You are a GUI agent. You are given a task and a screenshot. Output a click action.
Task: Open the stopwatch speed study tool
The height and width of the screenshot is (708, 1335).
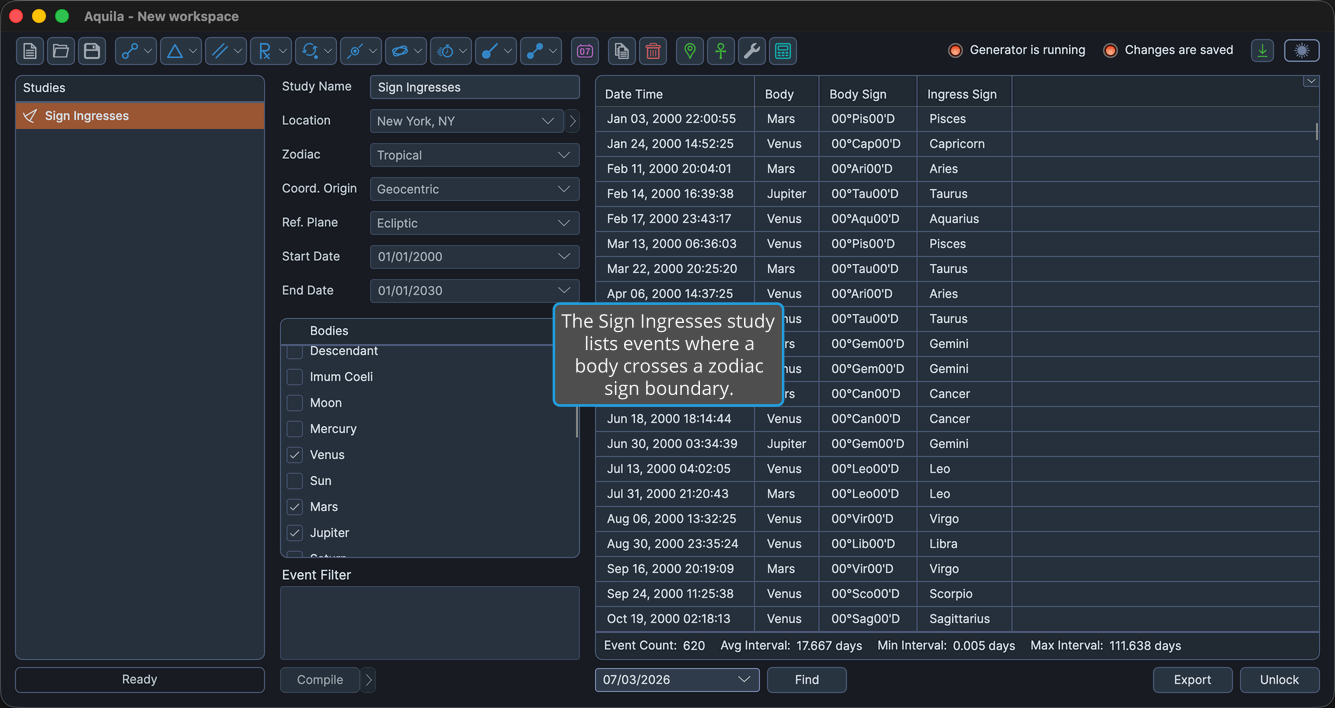[x=451, y=51]
